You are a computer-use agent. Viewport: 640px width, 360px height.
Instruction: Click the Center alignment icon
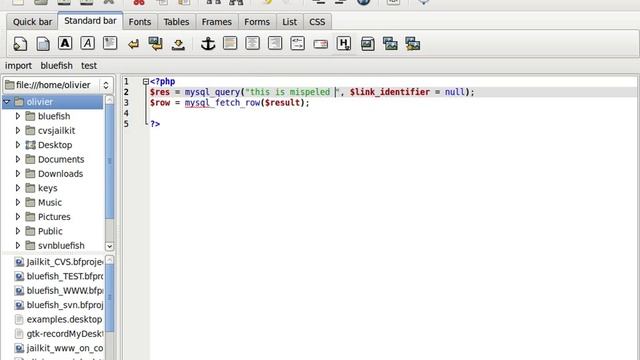click(253, 43)
